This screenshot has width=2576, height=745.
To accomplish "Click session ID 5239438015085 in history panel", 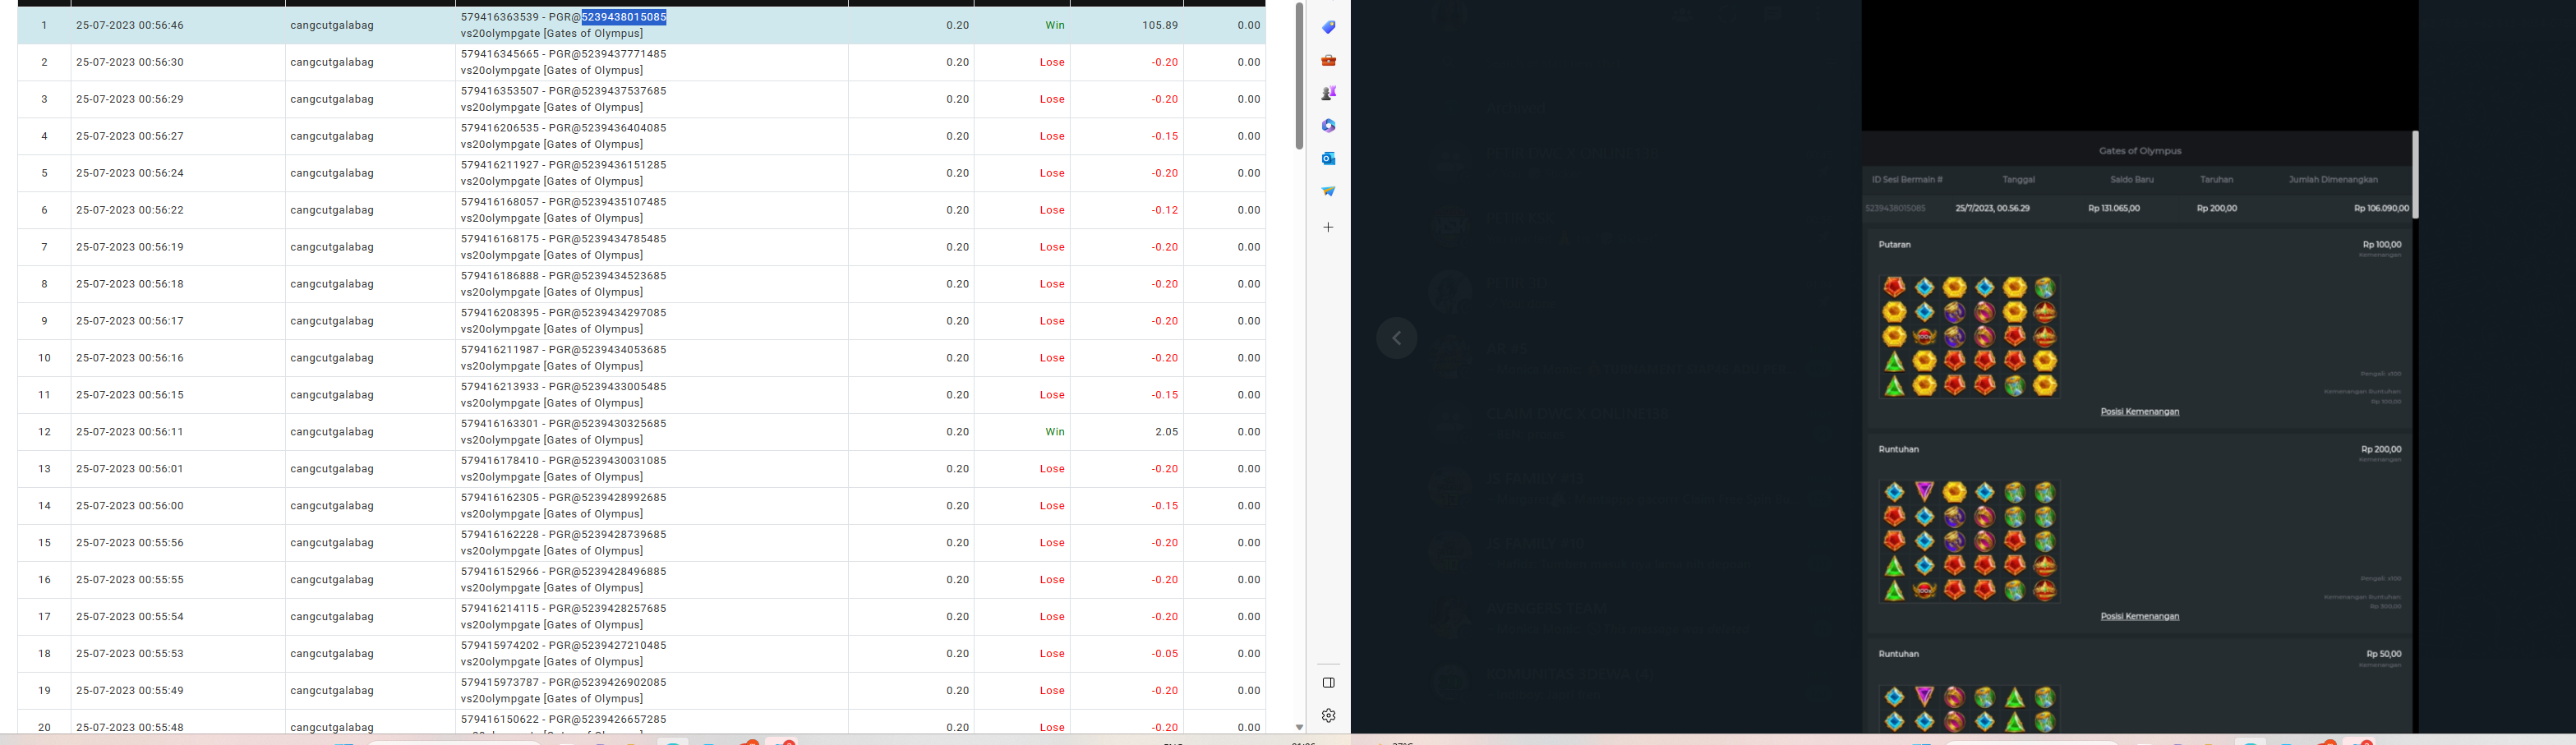I will click(x=1895, y=209).
